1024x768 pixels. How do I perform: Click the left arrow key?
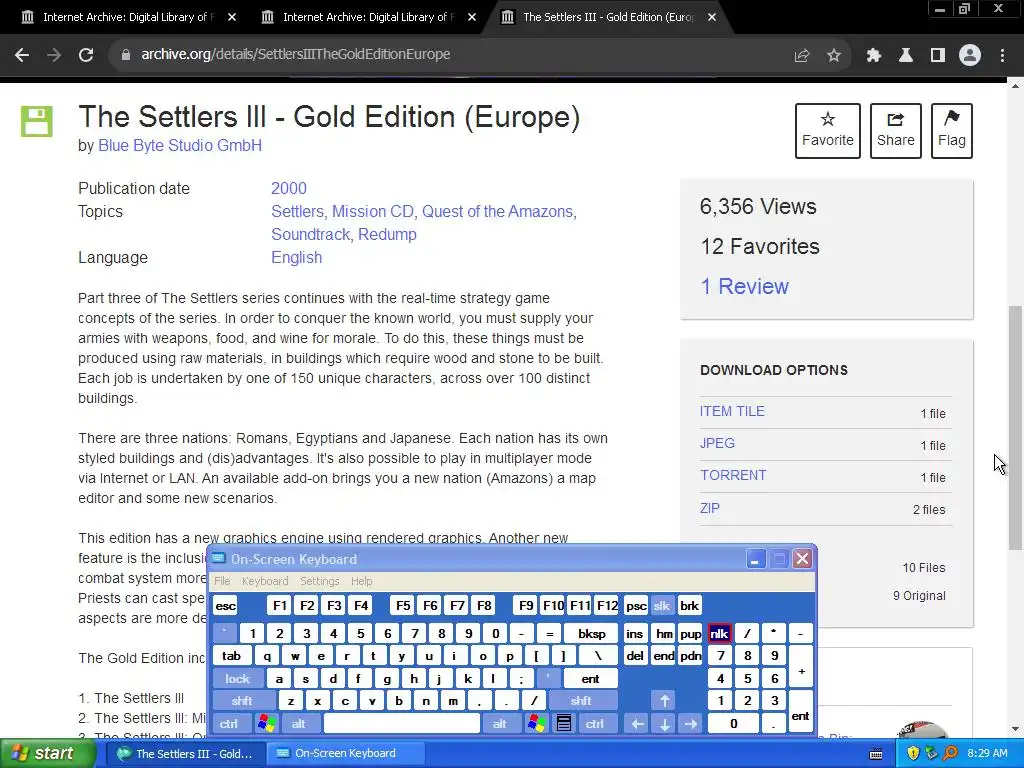point(637,724)
